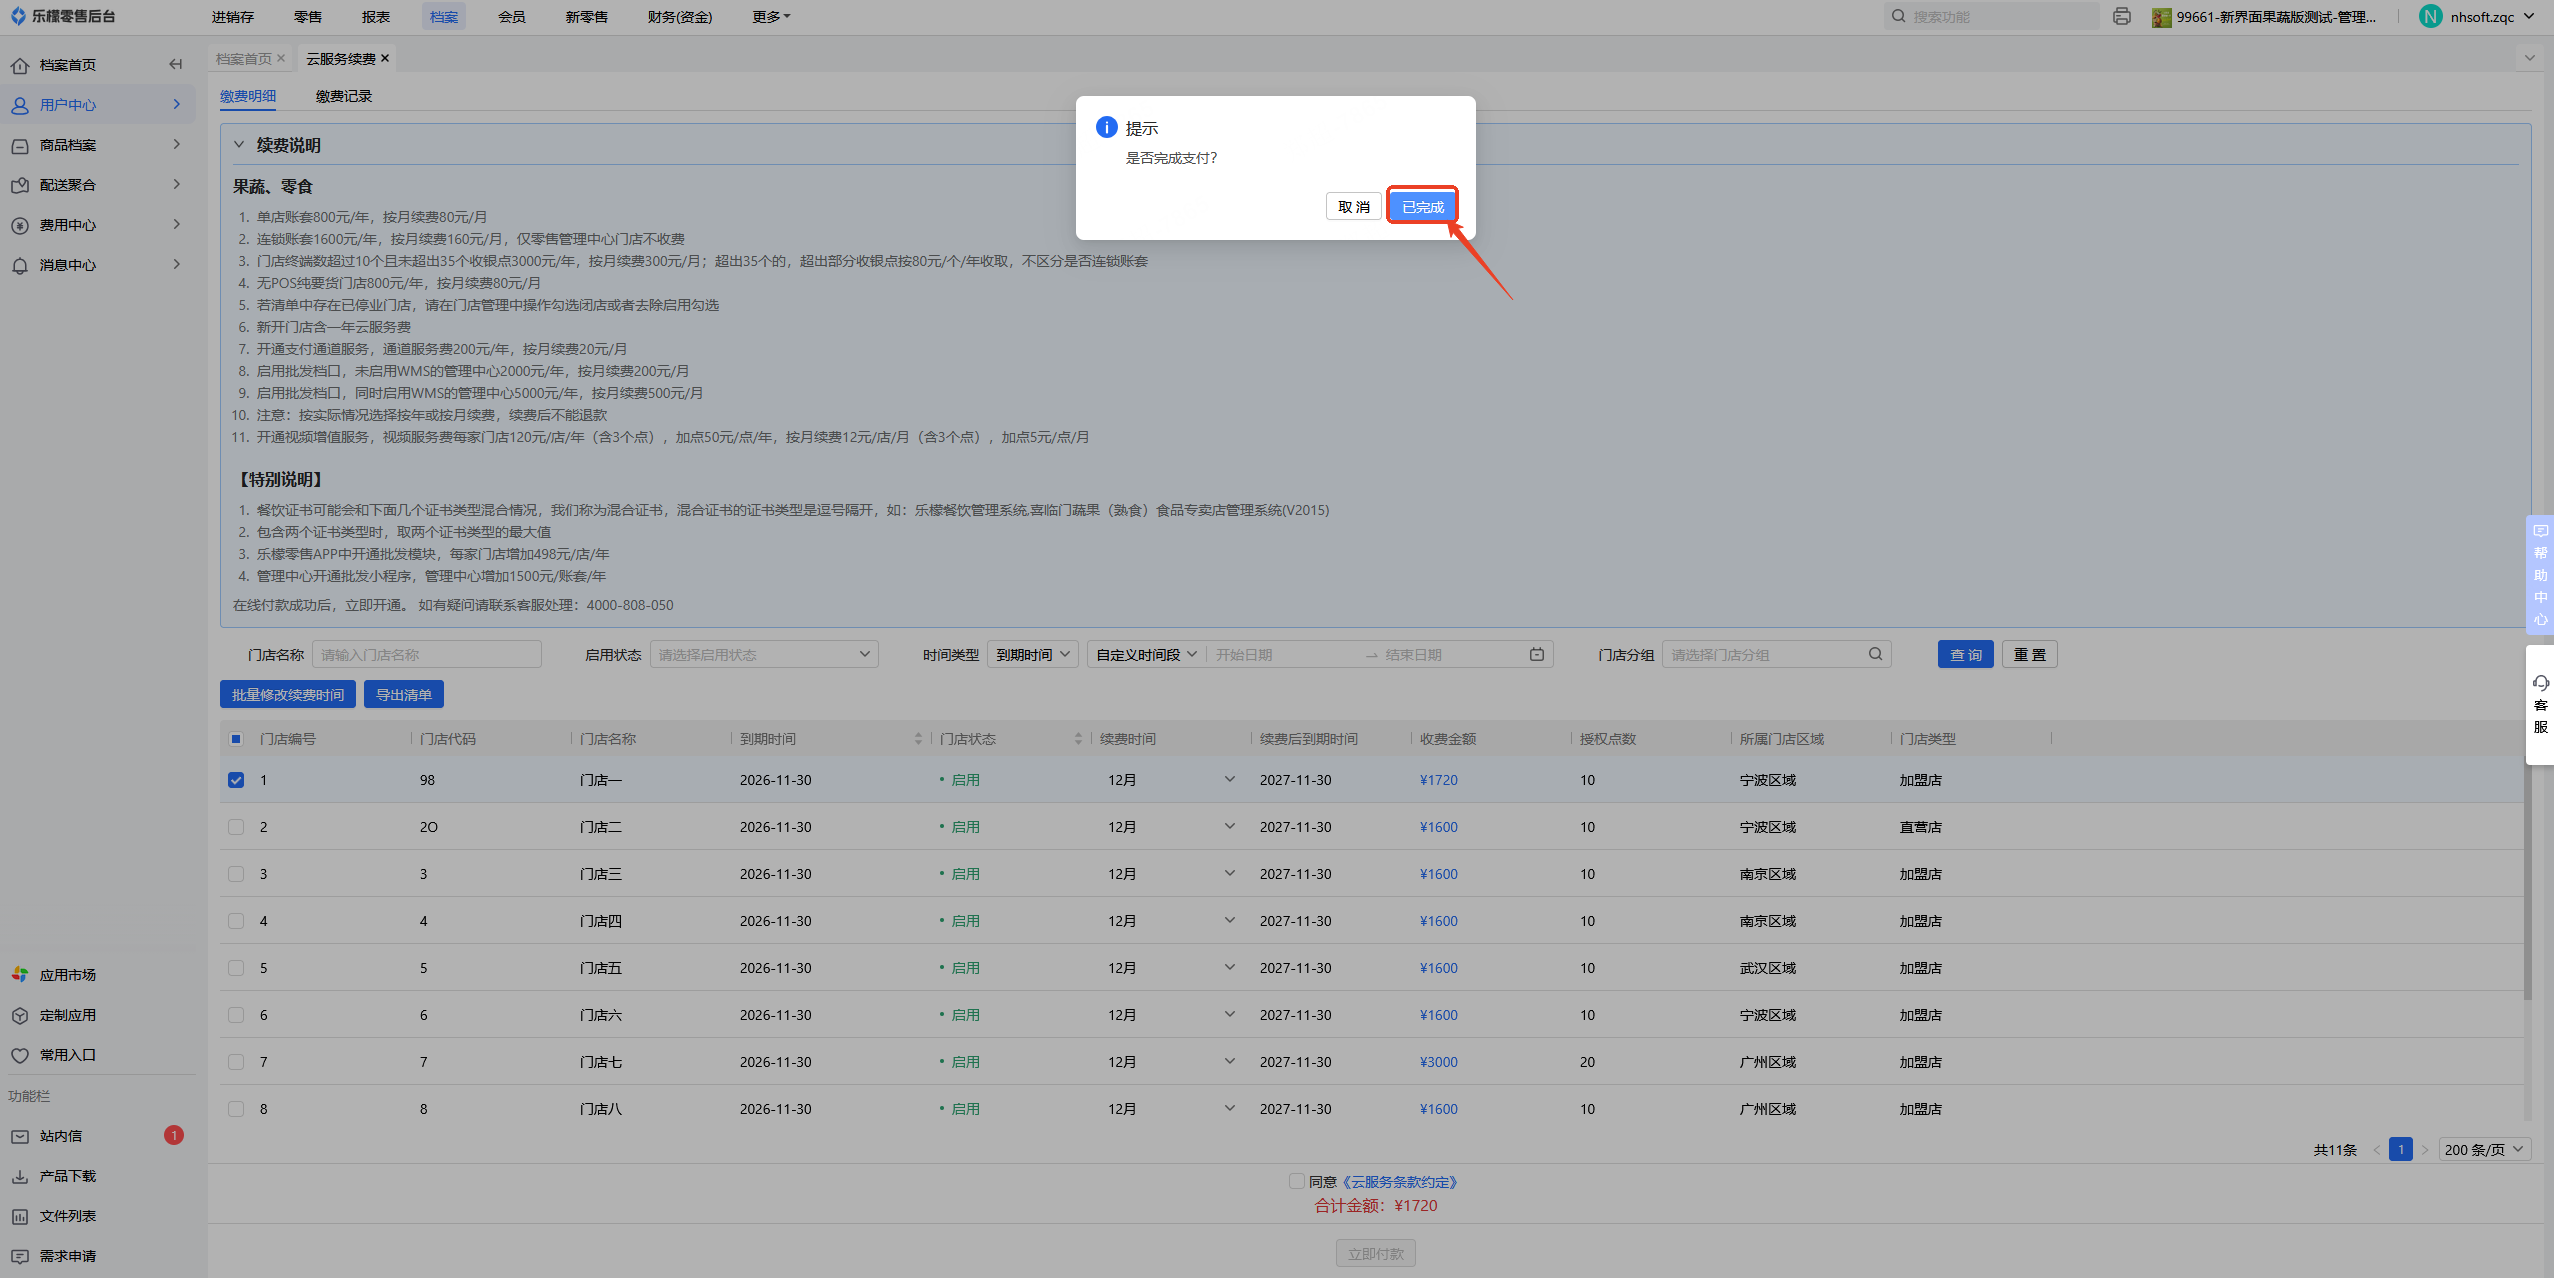Click the 产品下载 download icon

[20, 1176]
